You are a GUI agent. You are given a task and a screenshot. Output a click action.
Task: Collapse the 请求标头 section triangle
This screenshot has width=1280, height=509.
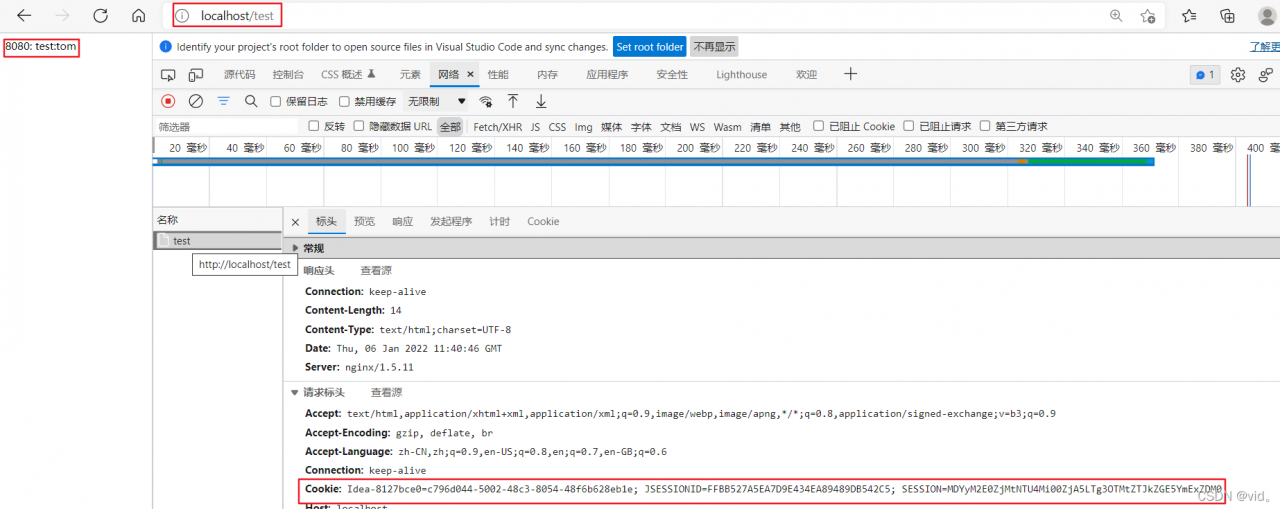pyautogui.click(x=295, y=393)
